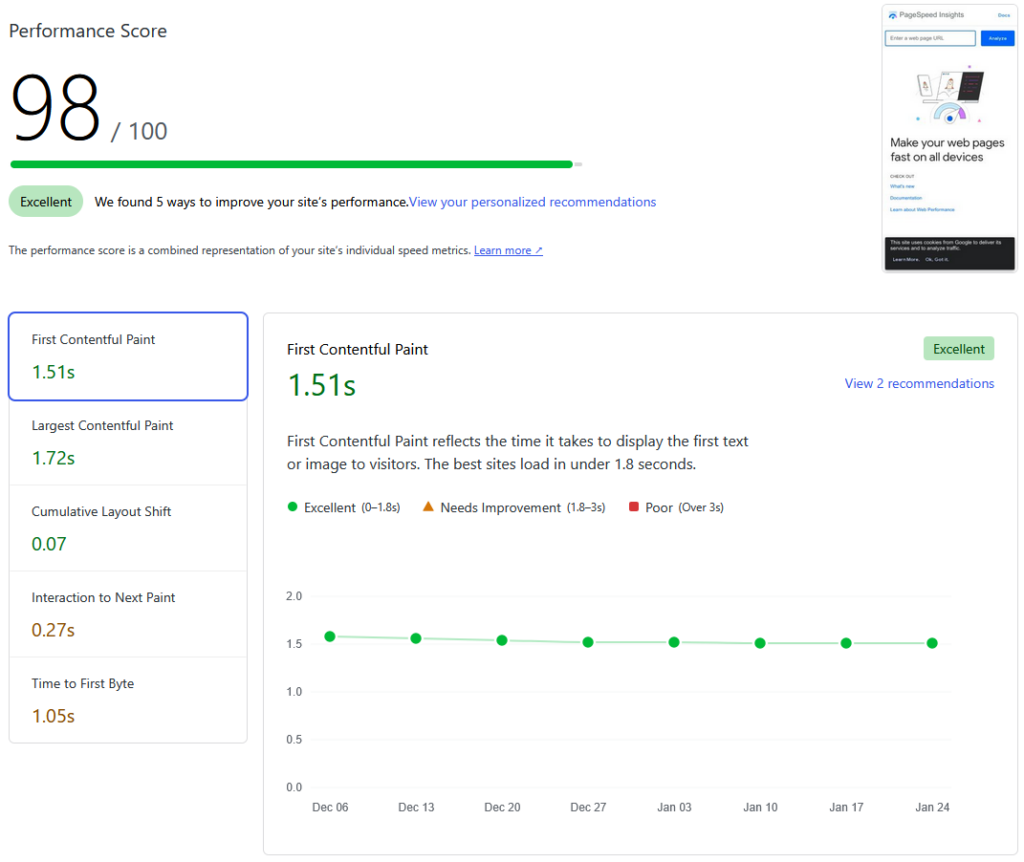The height and width of the screenshot is (862, 1024).
Task: Click the Excellent badge under the score
Action: pos(46,202)
